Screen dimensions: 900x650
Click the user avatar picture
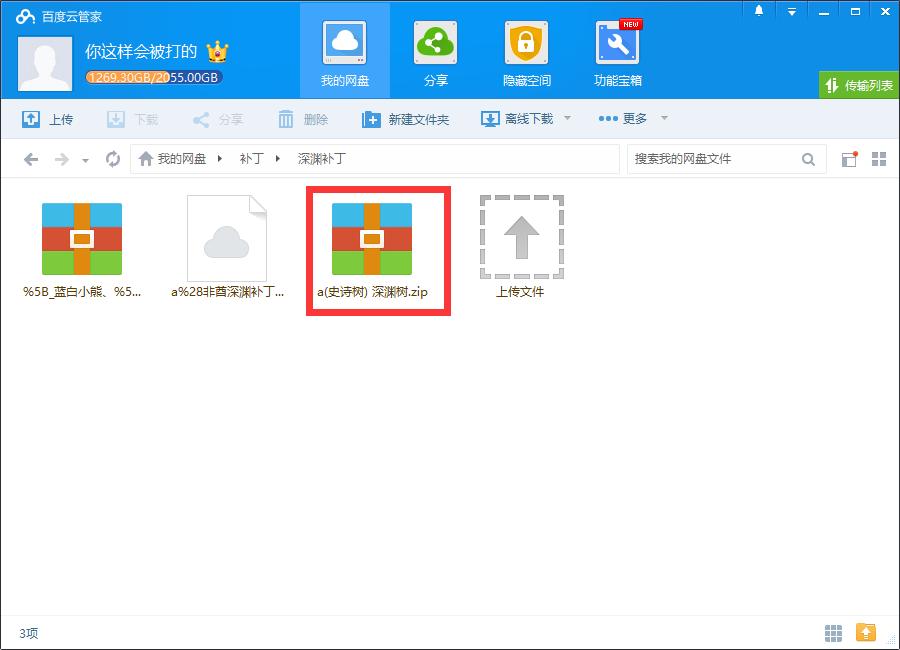pos(45,64)
